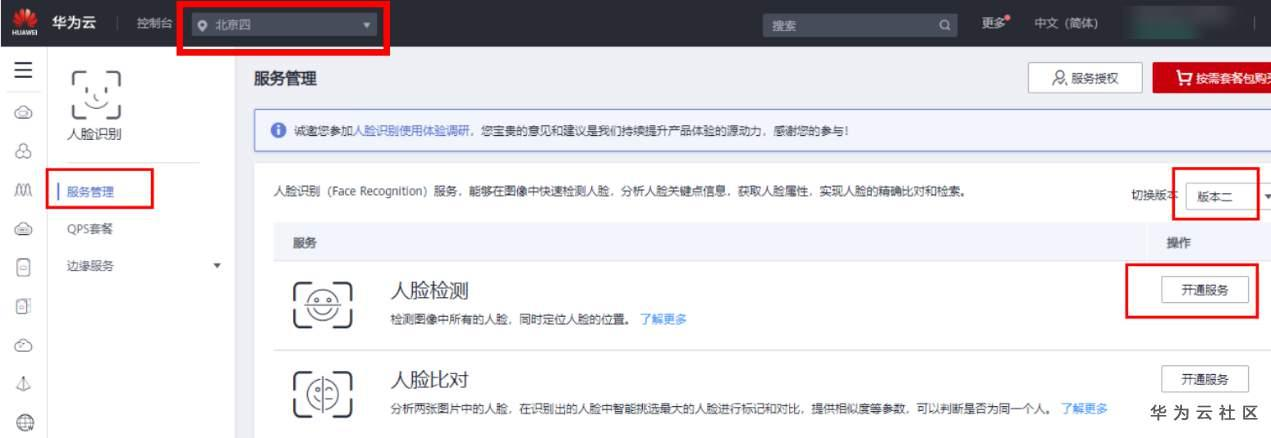Open region dropdown 北京四

(x=283, y=24)
